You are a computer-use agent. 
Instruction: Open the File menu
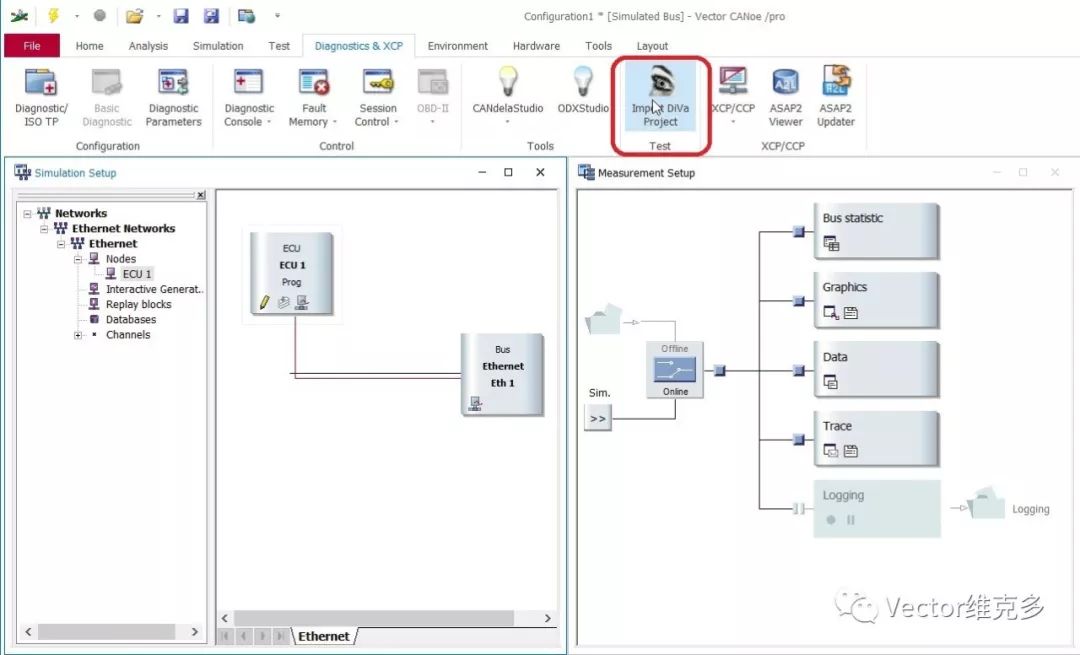pyautogui.click(x=32, y=45)
